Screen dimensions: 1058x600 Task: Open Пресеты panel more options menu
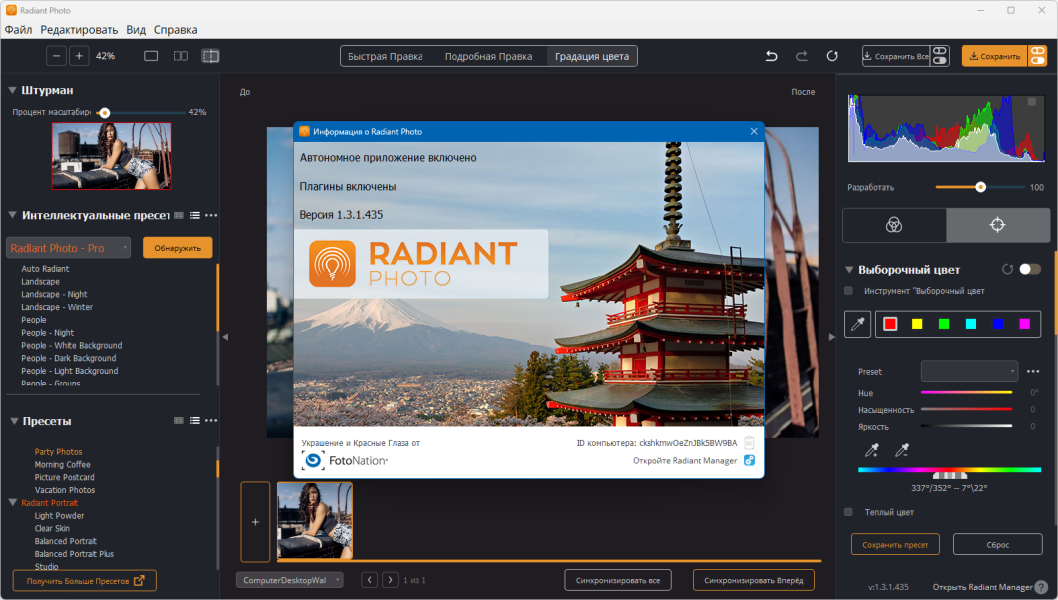pos(211,420)
